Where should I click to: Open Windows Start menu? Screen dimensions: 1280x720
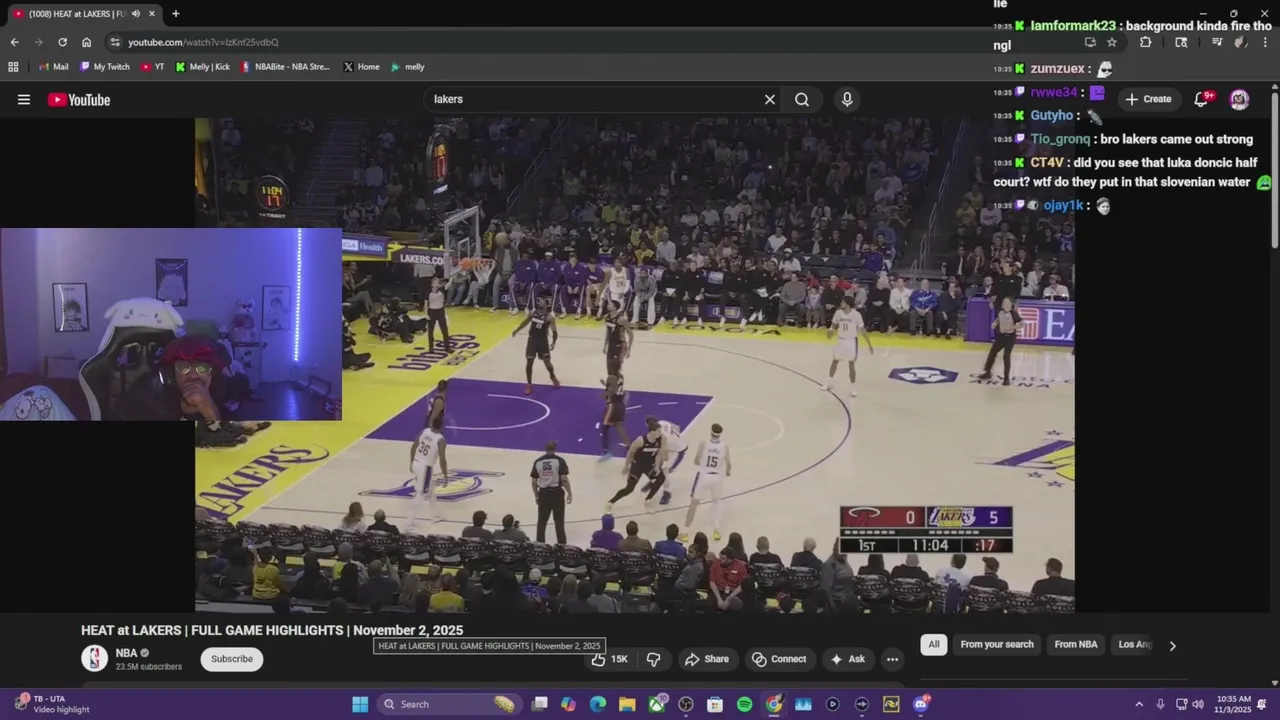[360, 704]
